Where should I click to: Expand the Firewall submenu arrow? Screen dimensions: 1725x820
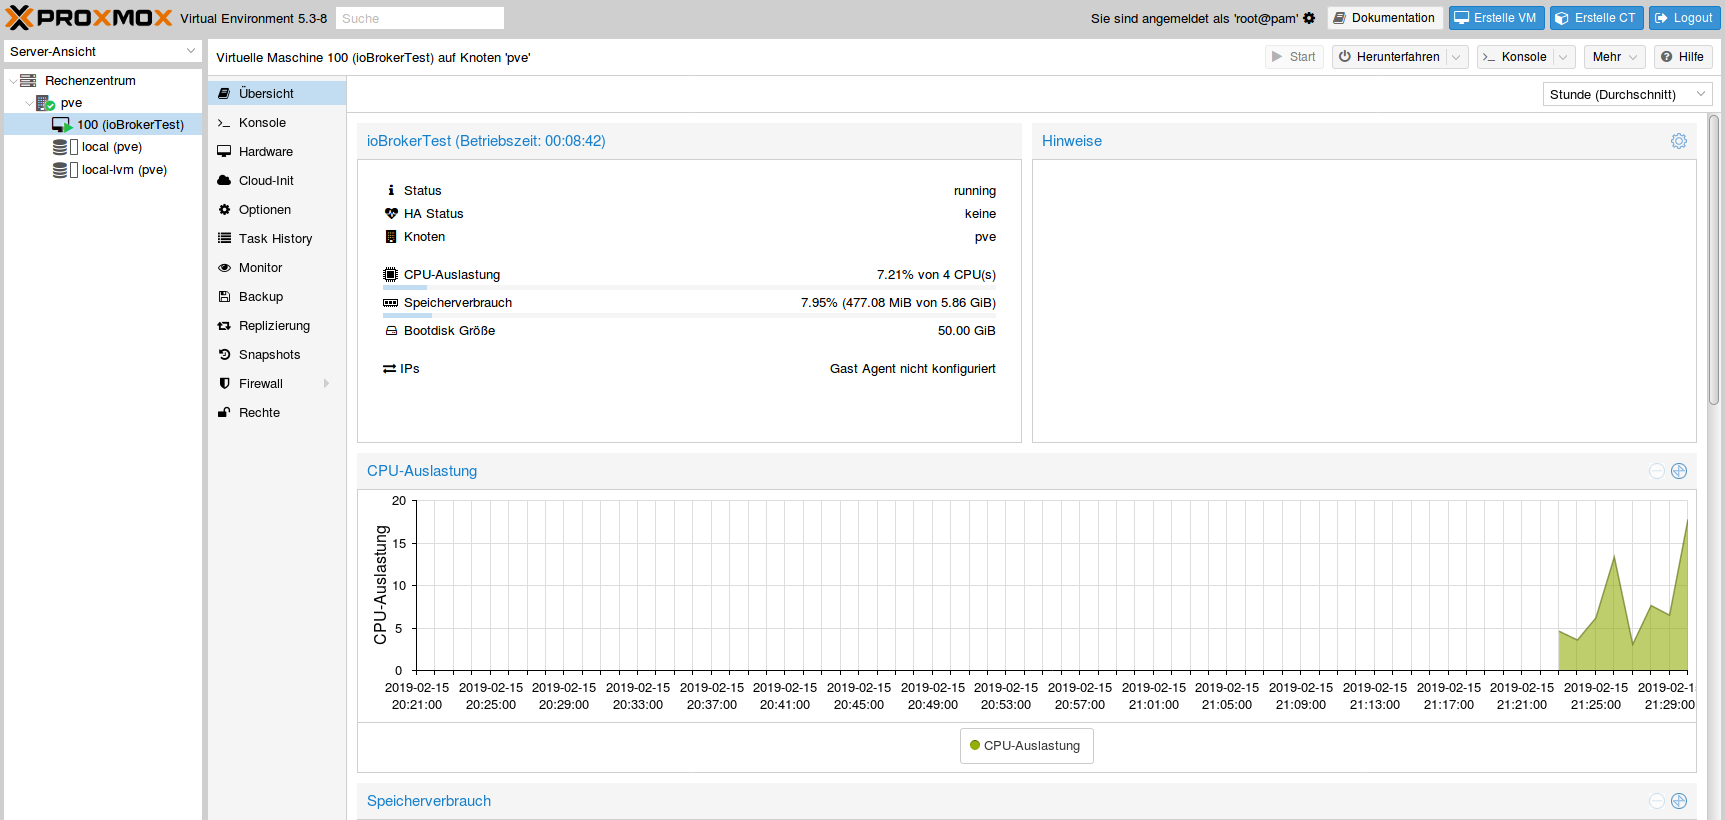coord(326,384)
